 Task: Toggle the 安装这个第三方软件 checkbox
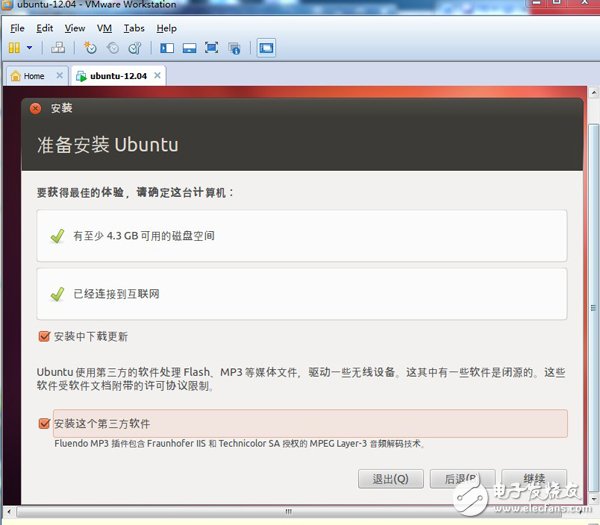pos(44,423)
